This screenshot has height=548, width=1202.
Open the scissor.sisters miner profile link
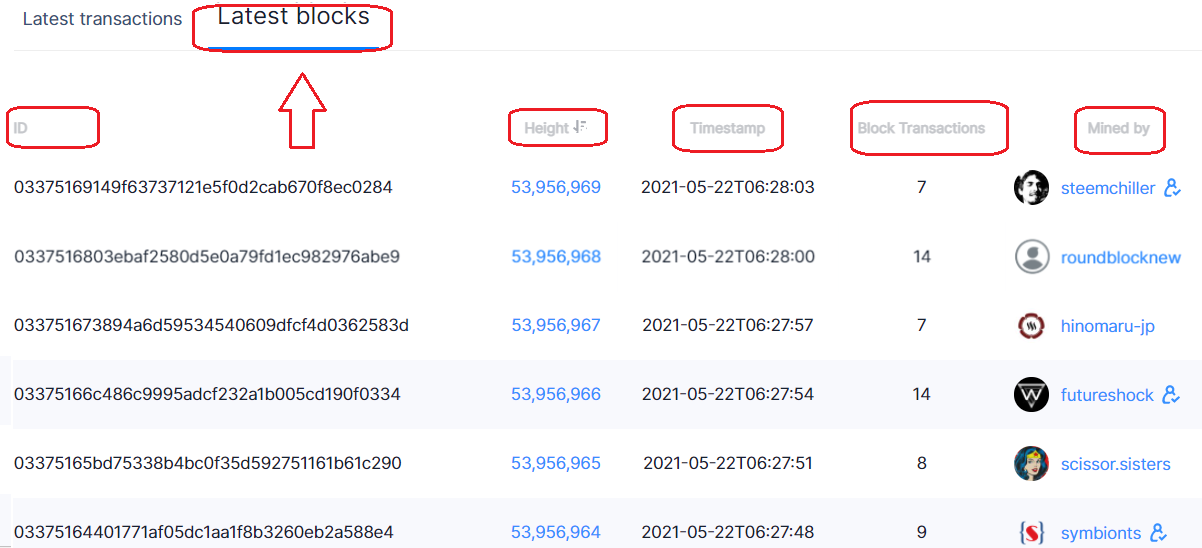(x=1115, y=463)
